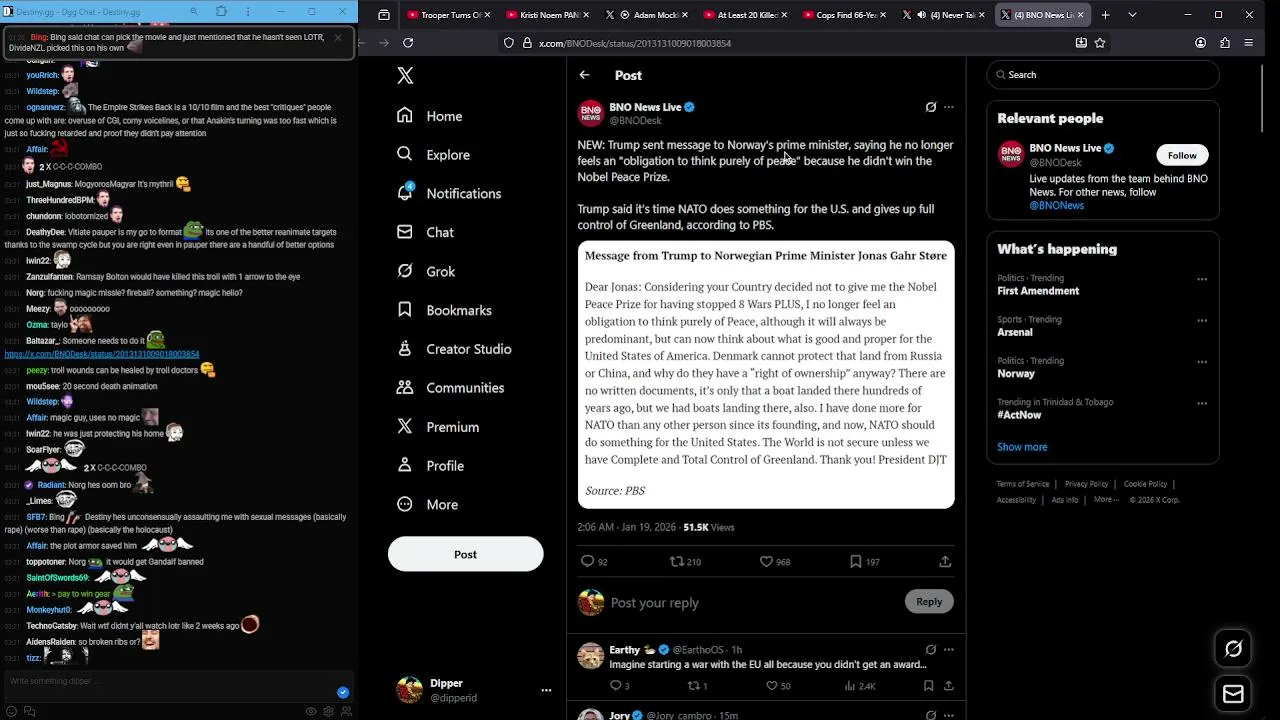Open a new browser tab

pos(1105,15)
